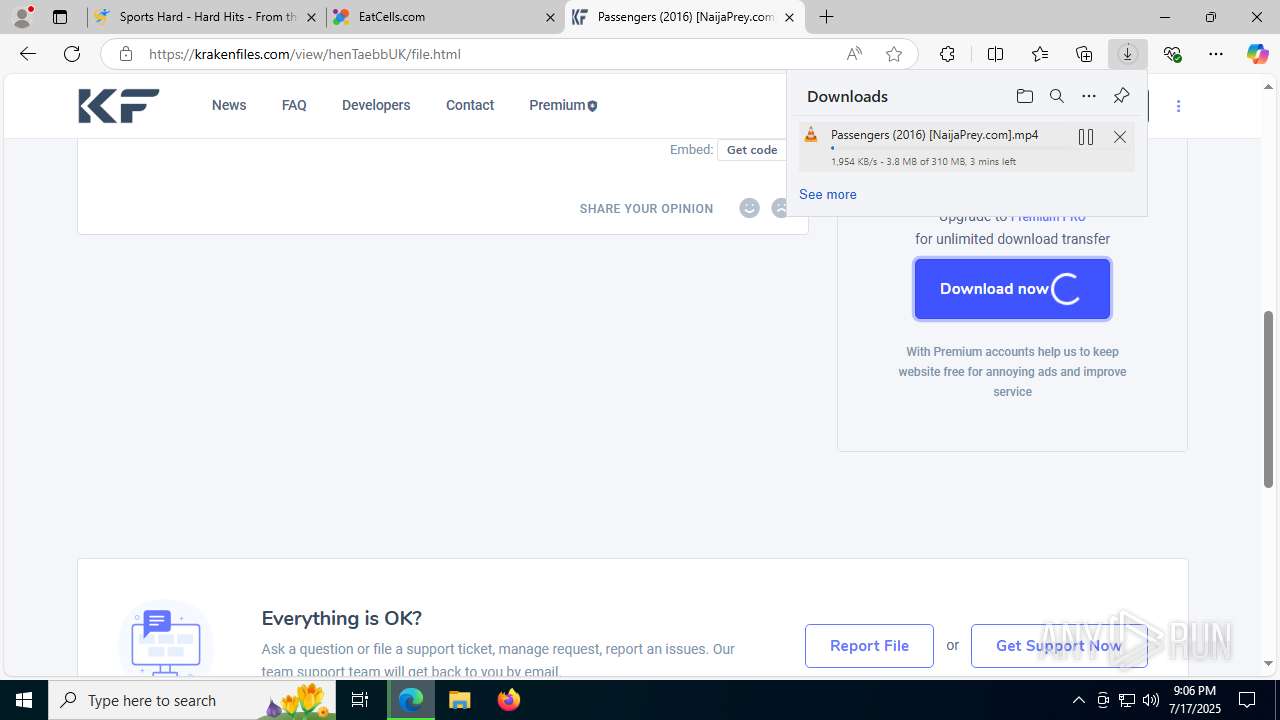The width and height of the screenshot is (1280, 720).
Task: Open the Split screen icon
Action: pos(995,54)
